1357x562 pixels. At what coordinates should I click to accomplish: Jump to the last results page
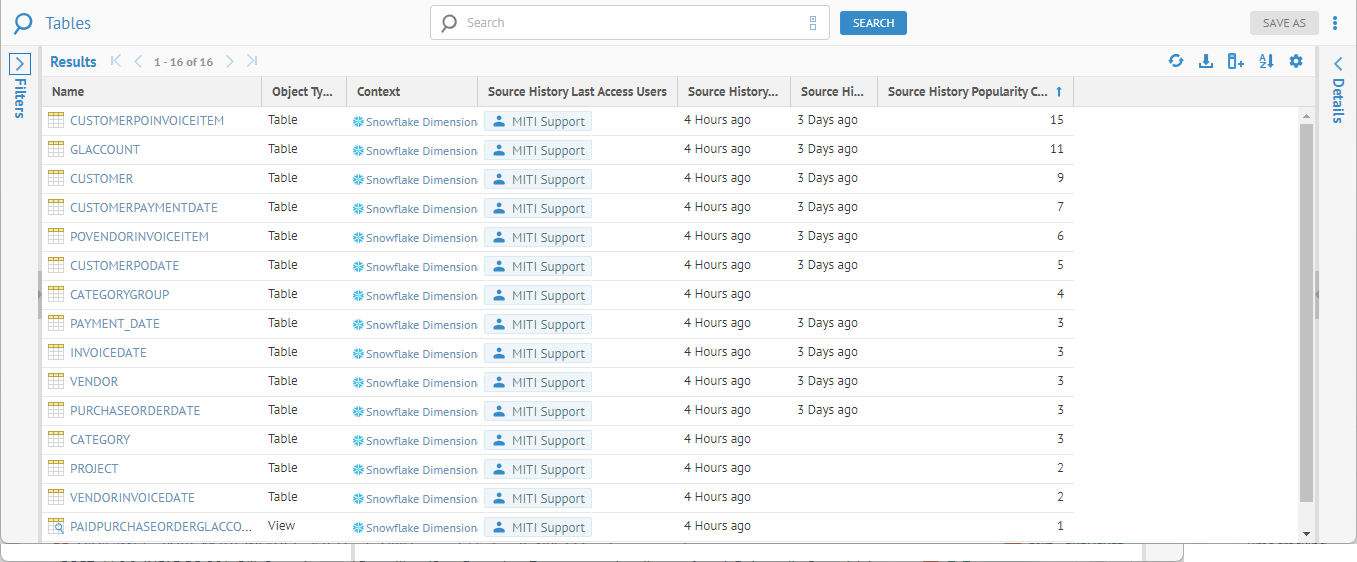(x=252, y=62)
